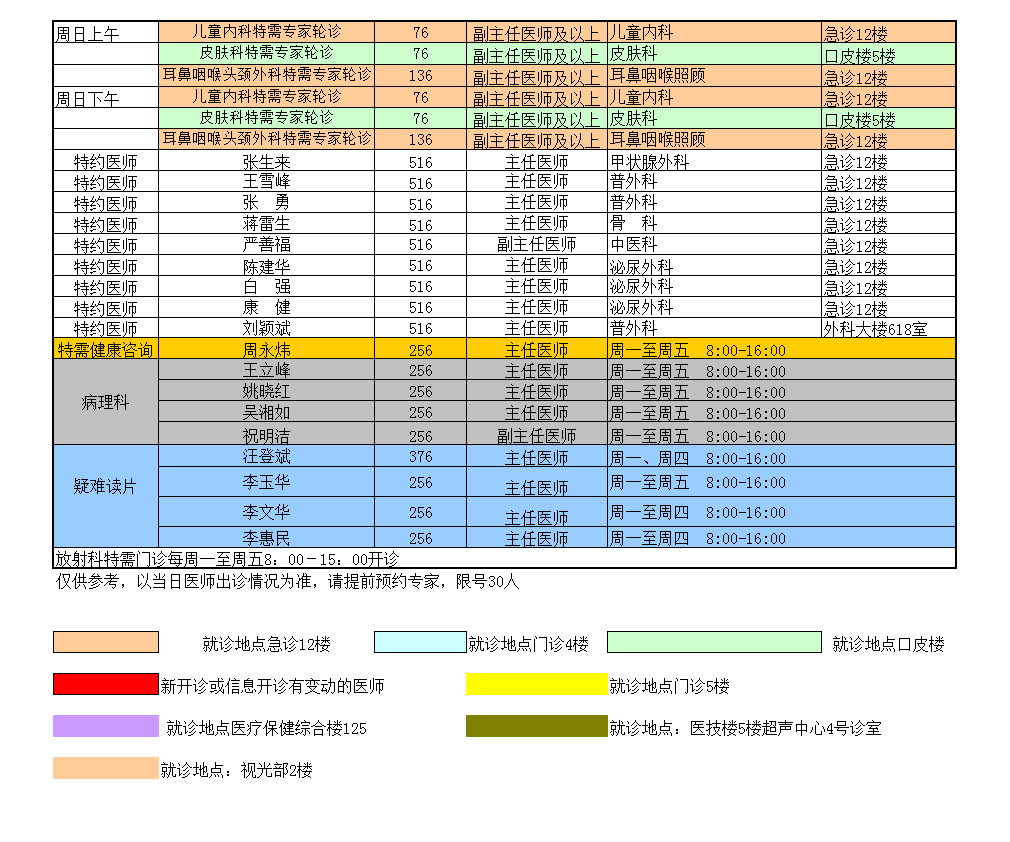
Task: Click the 病理科 merged cell
Action: (x=106, y=402)
